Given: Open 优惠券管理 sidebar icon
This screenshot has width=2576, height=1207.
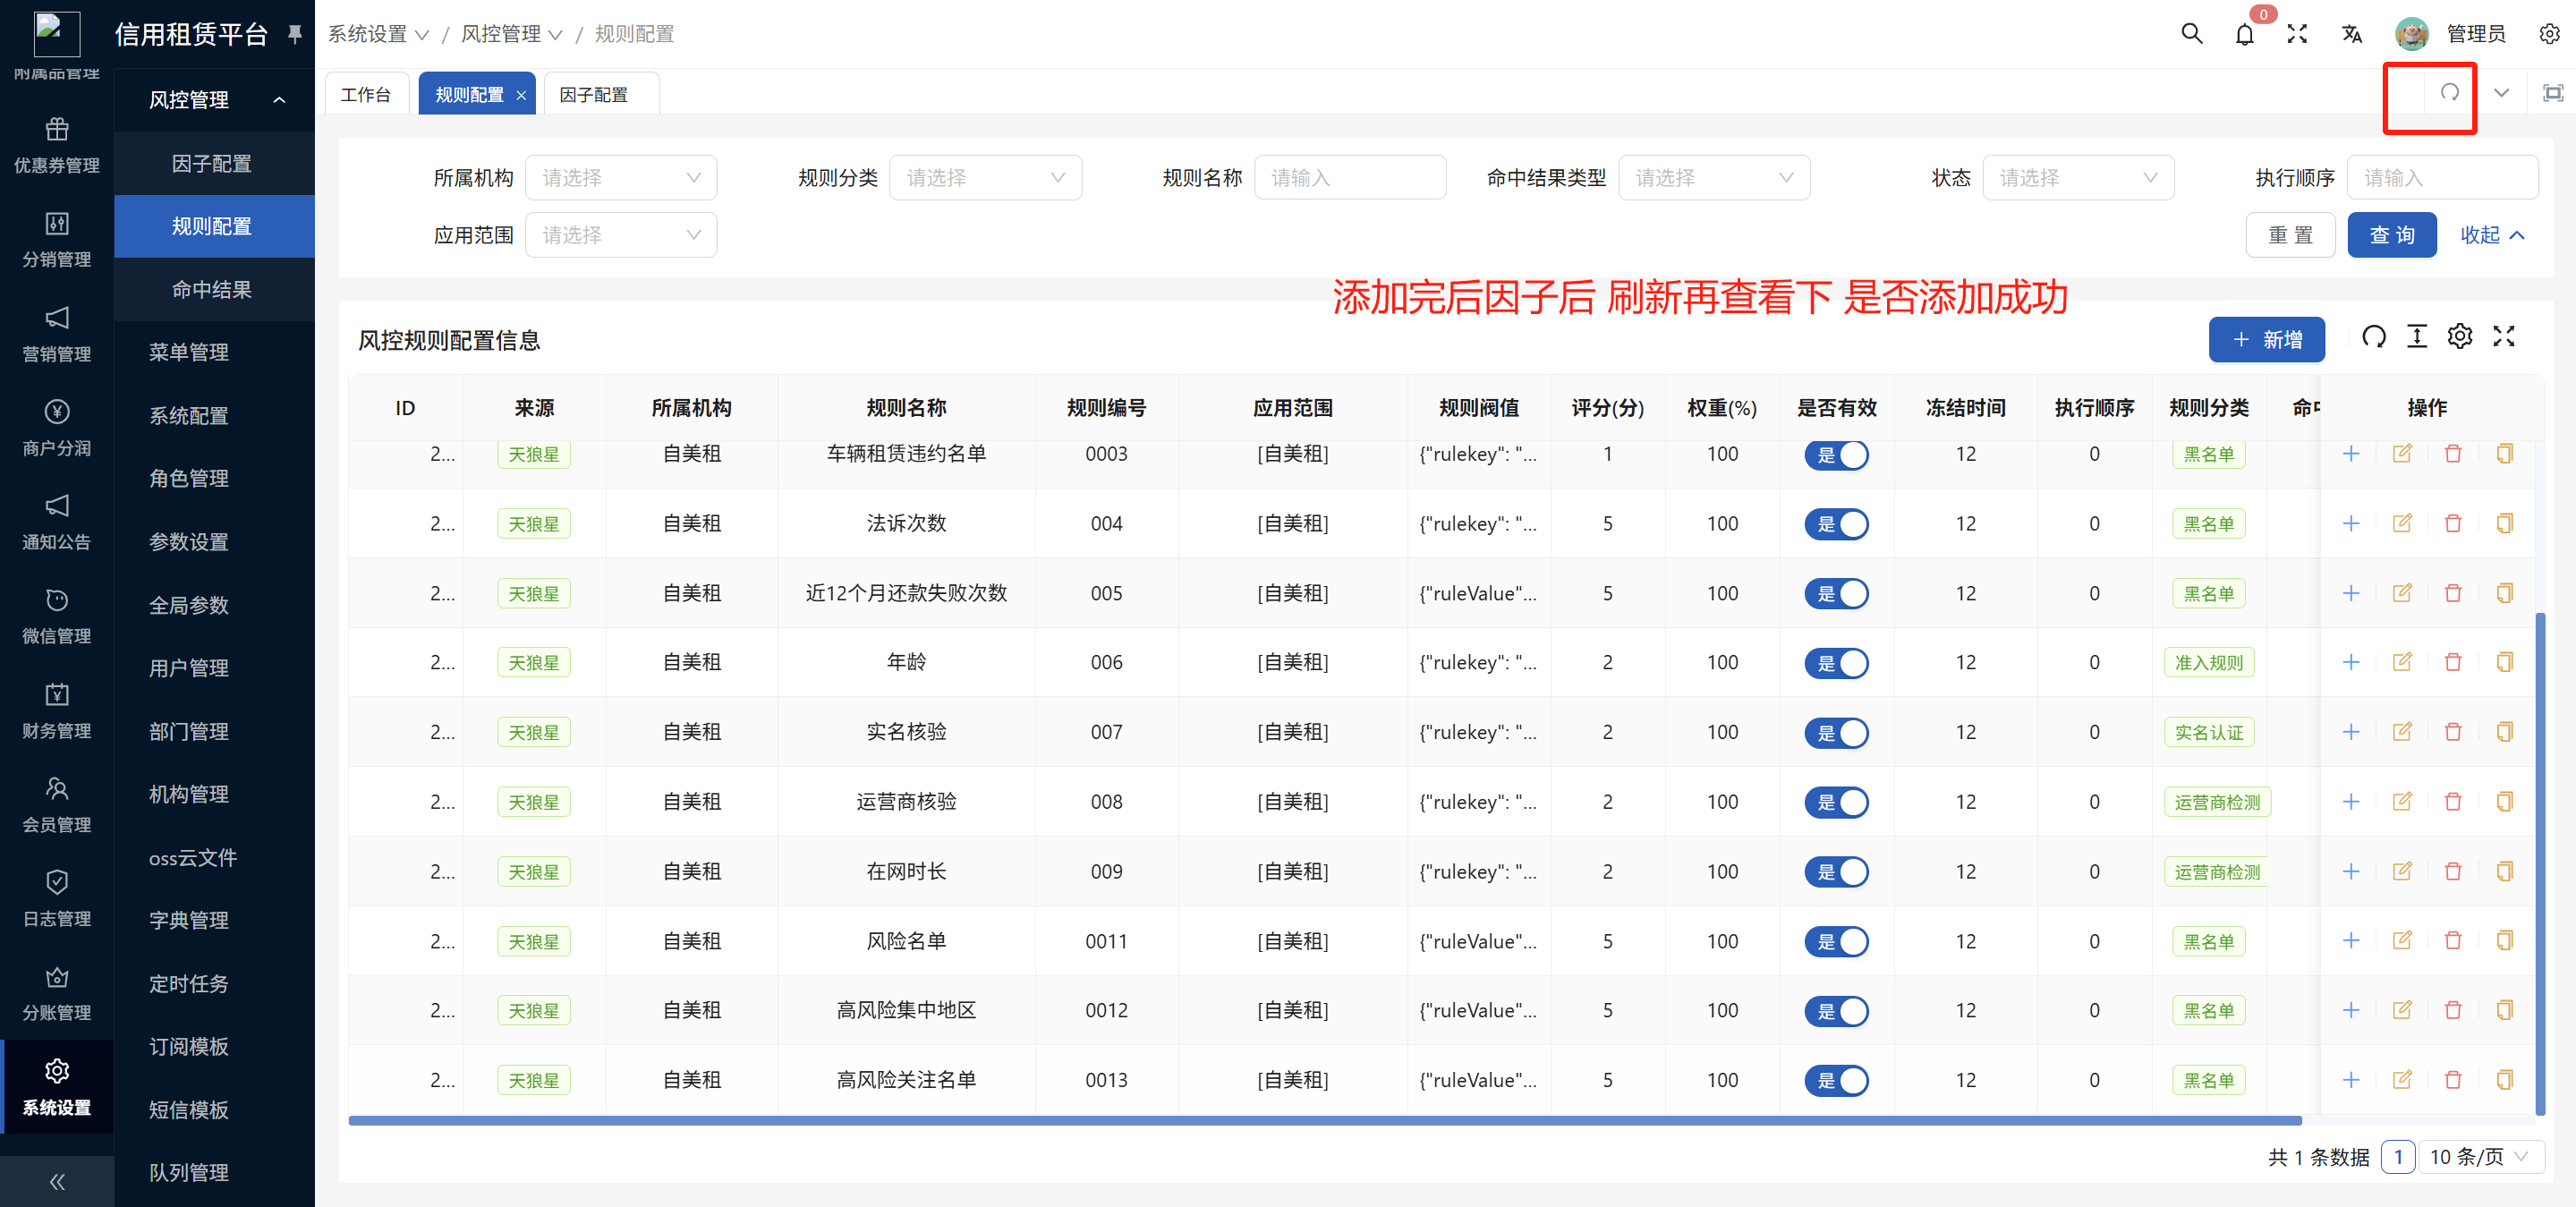Looking at the screenshot, I should [57, 130].
